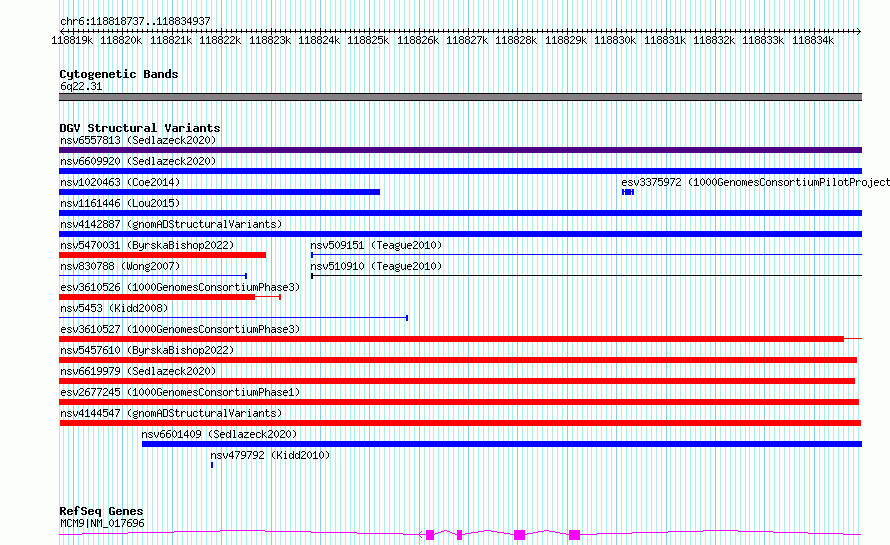Click esv3610527 (1000GenomesConsortiumPhase3) label
This screenshot has height=545, width=890.
180,329
